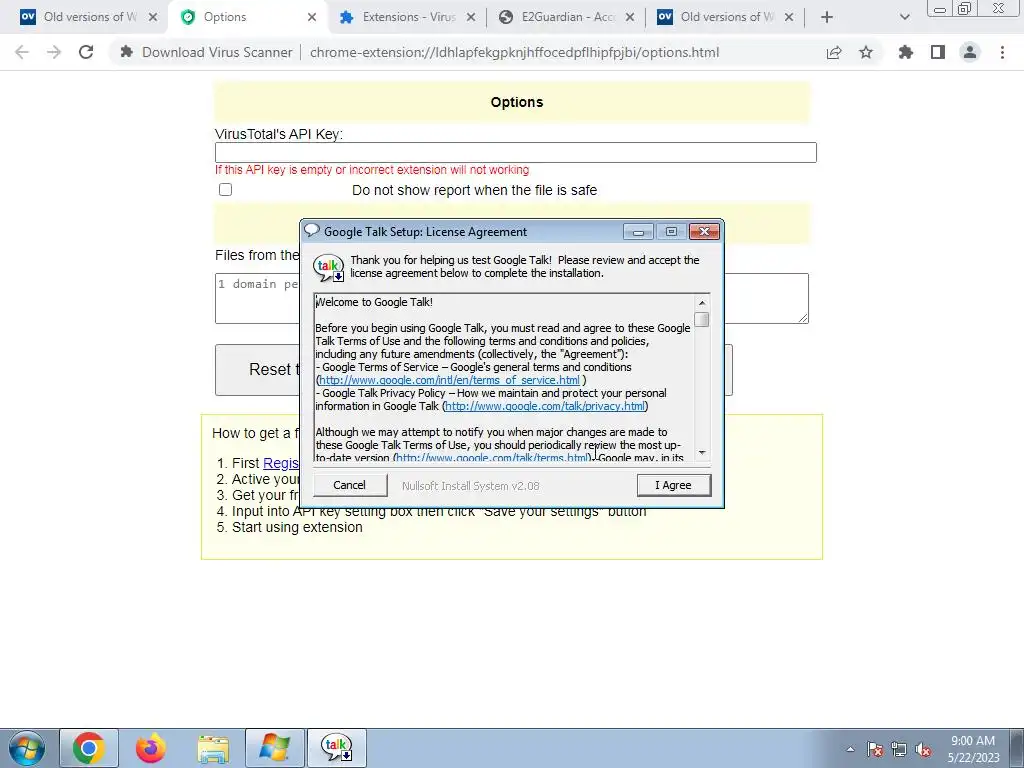
Task: Click the Register link in the instructions
Action: pyautogui.click(x=281, y=463)
